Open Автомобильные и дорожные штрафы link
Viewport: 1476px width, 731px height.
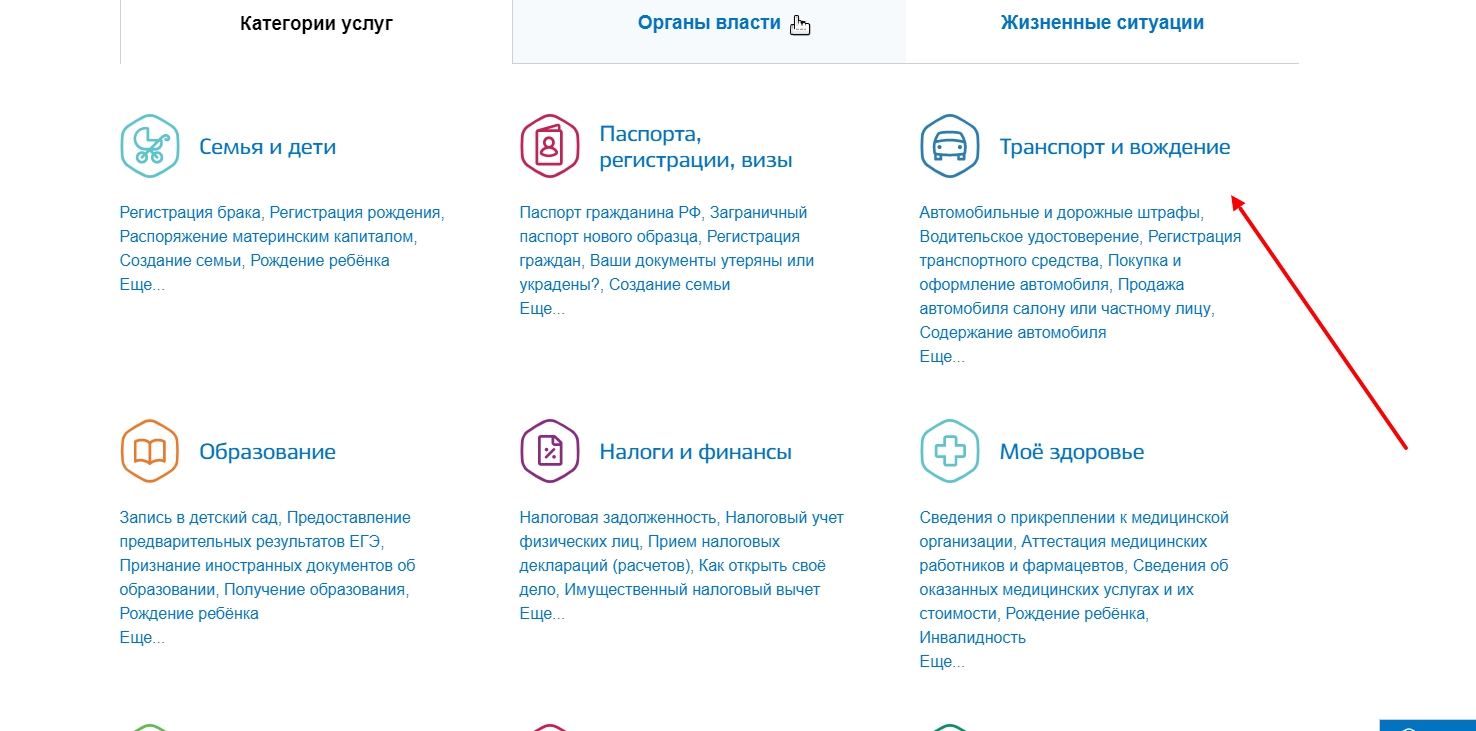point(1060,213)
